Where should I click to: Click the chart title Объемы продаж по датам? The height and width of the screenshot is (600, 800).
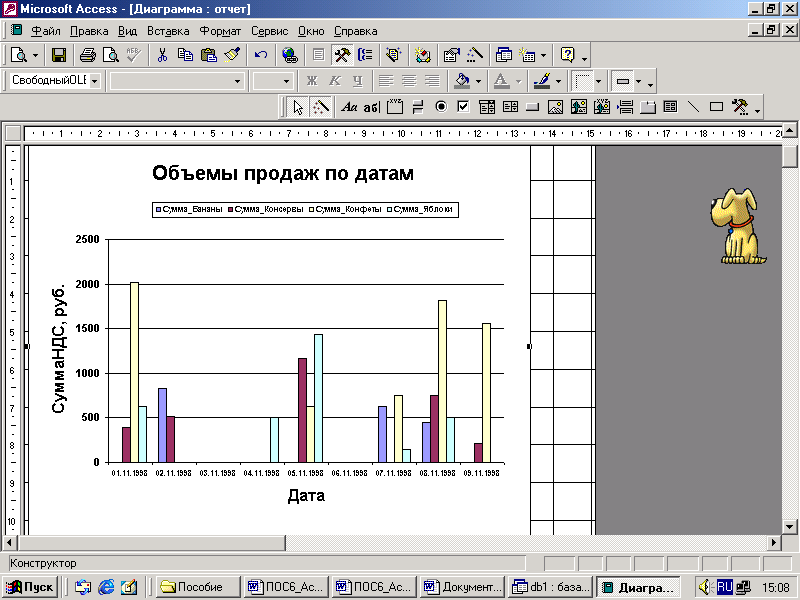(x=282, y=174)
